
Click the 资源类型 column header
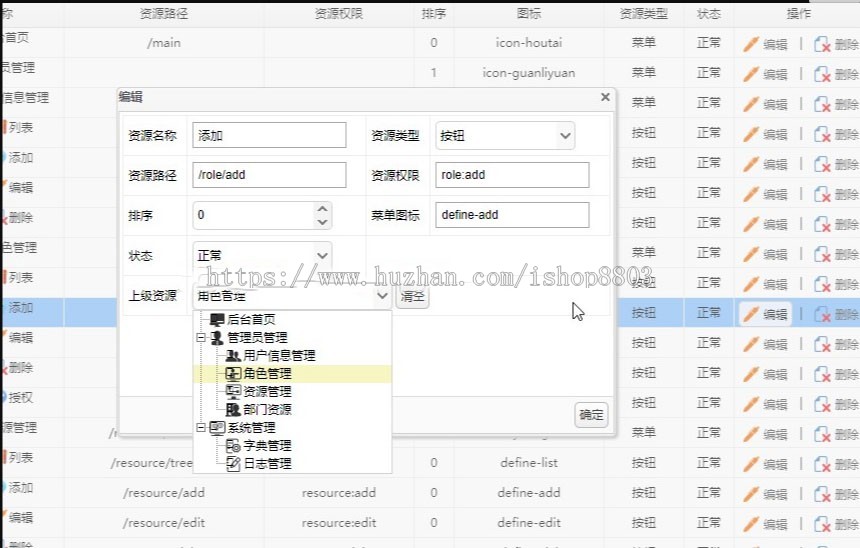[644, 14]
